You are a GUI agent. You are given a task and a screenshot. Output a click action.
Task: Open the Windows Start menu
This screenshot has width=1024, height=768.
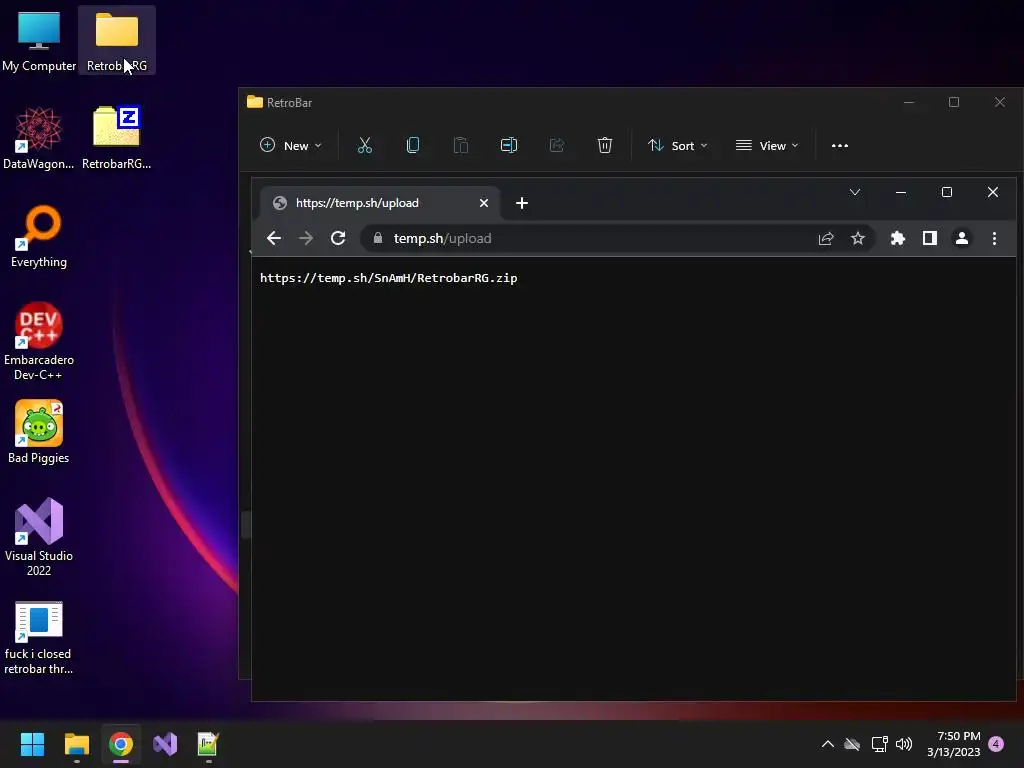tap(32, 744)
